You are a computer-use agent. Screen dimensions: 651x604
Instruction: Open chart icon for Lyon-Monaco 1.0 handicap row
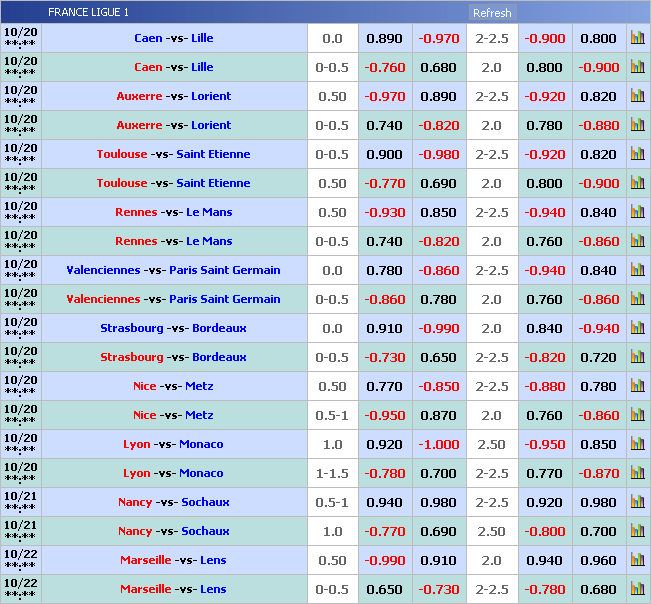point(637,444)
